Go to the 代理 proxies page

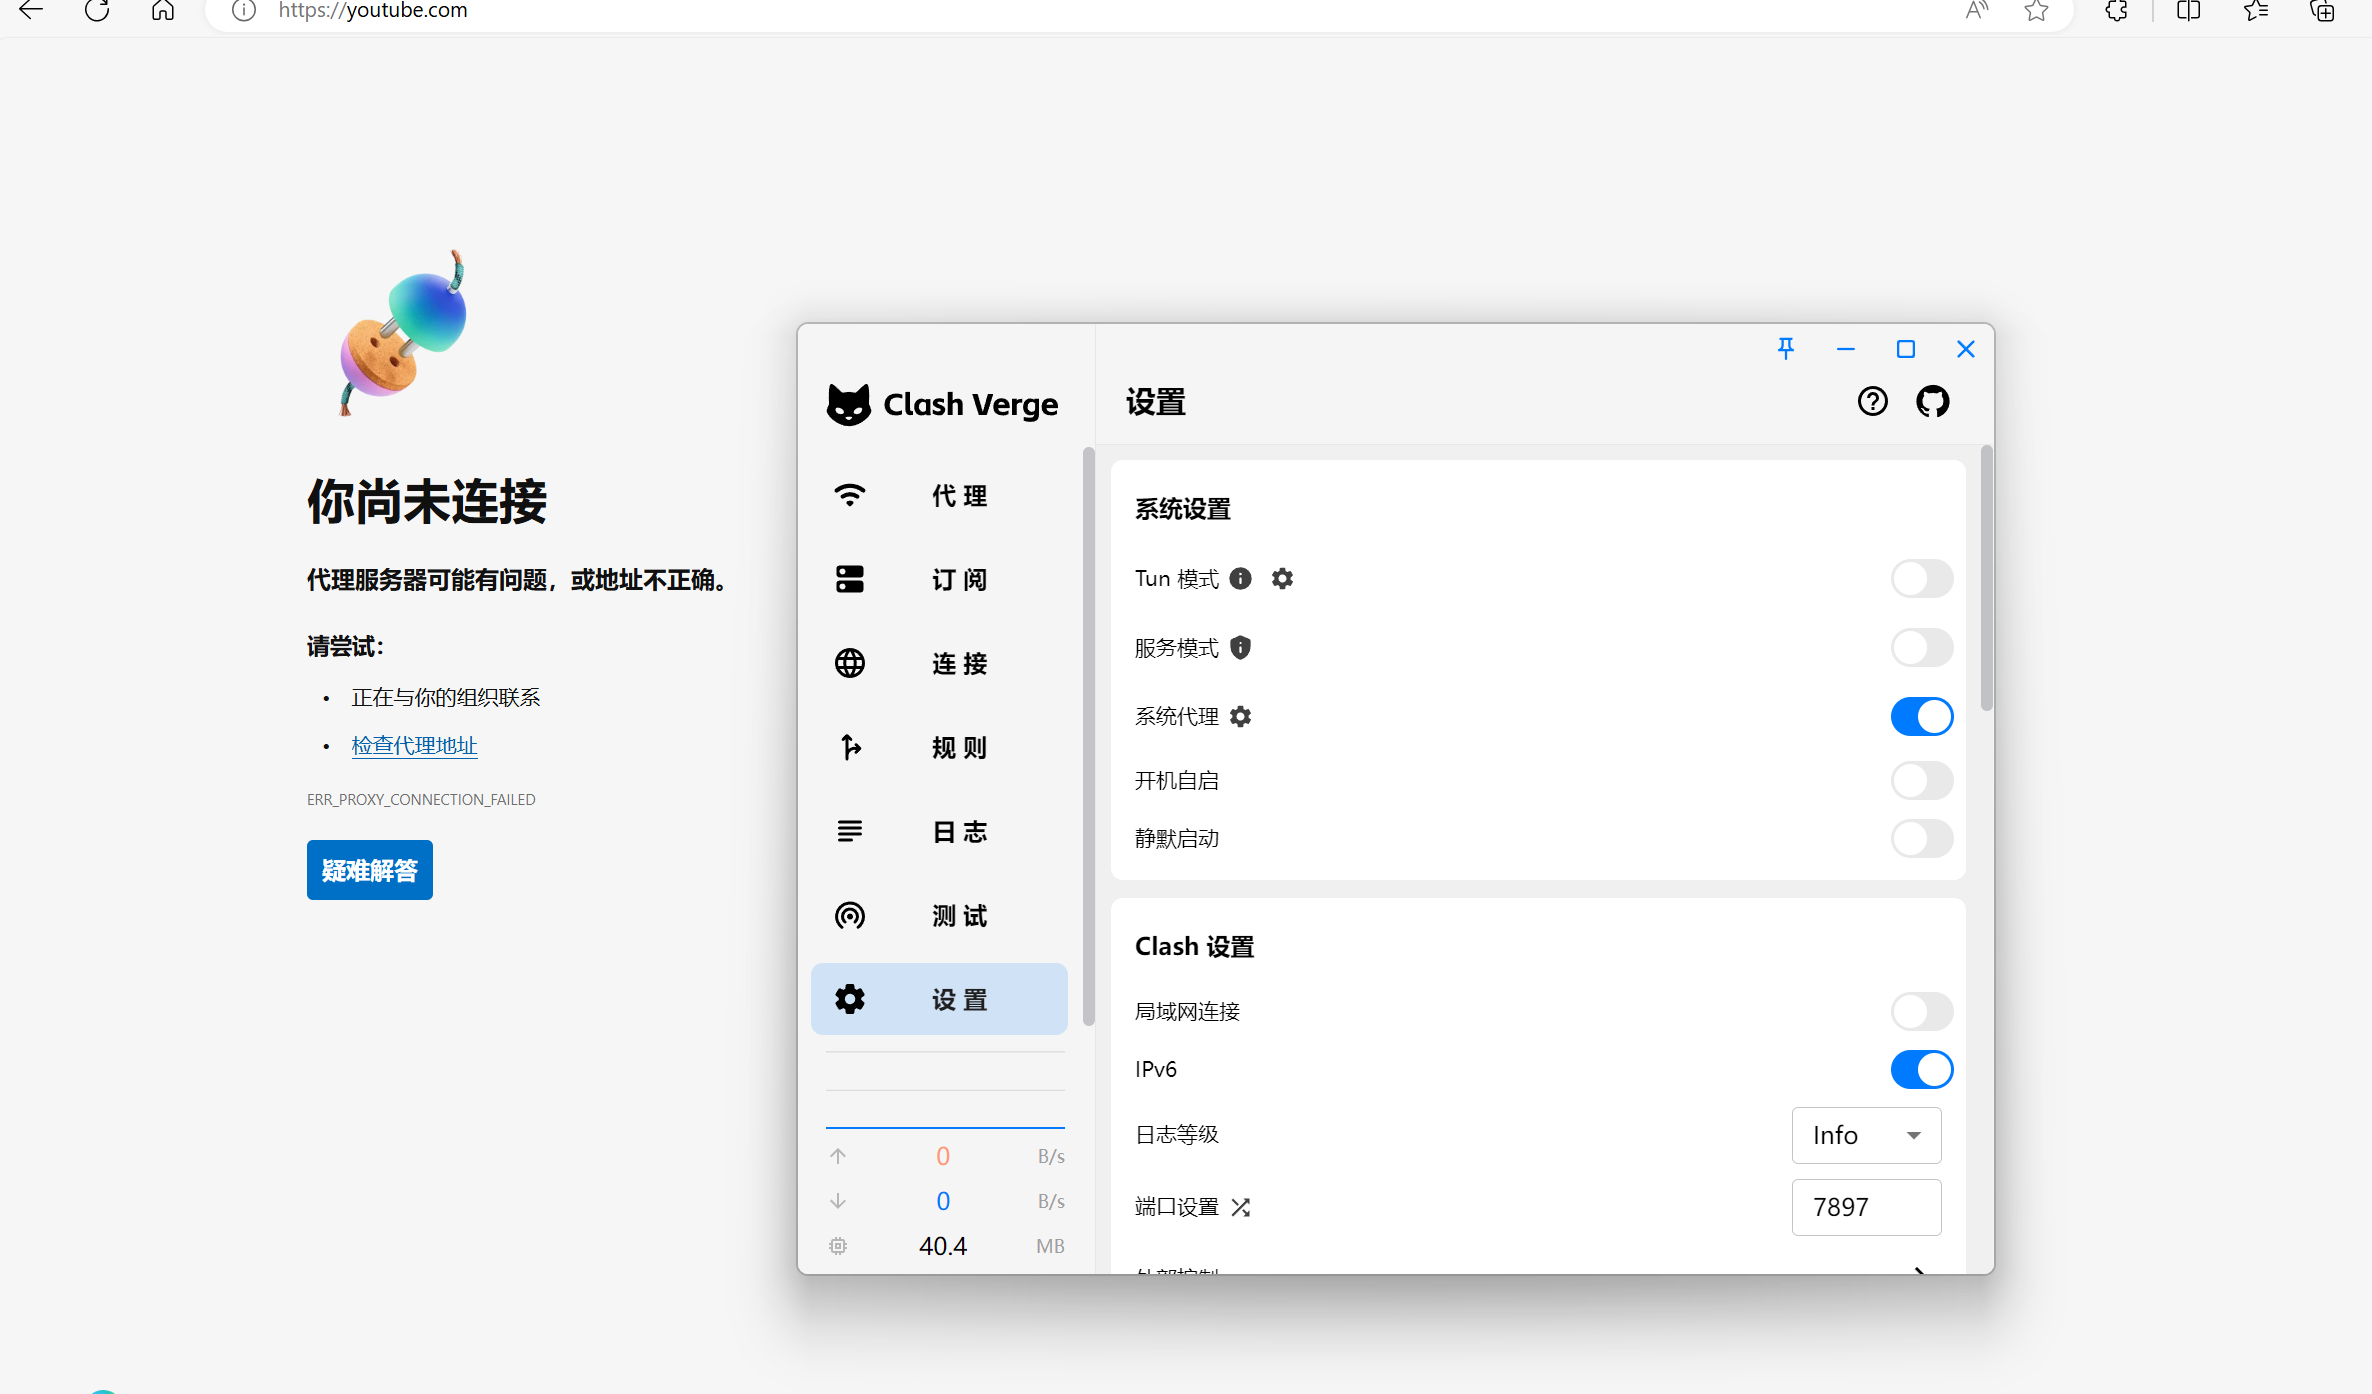point(939,495)
